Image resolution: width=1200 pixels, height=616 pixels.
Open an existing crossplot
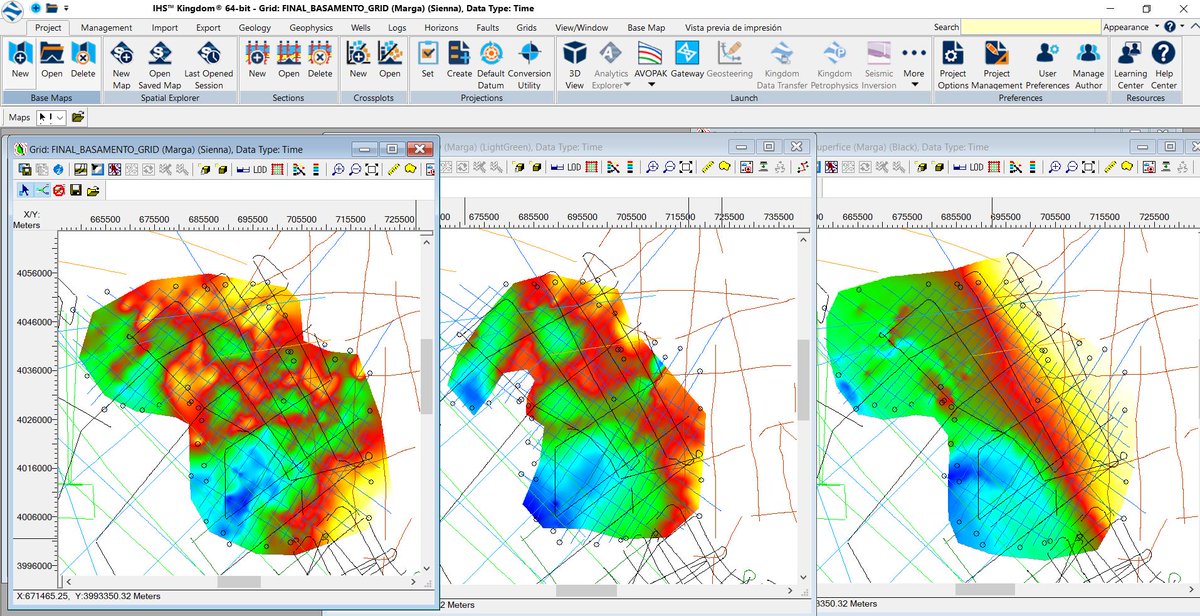click(390, 59)
